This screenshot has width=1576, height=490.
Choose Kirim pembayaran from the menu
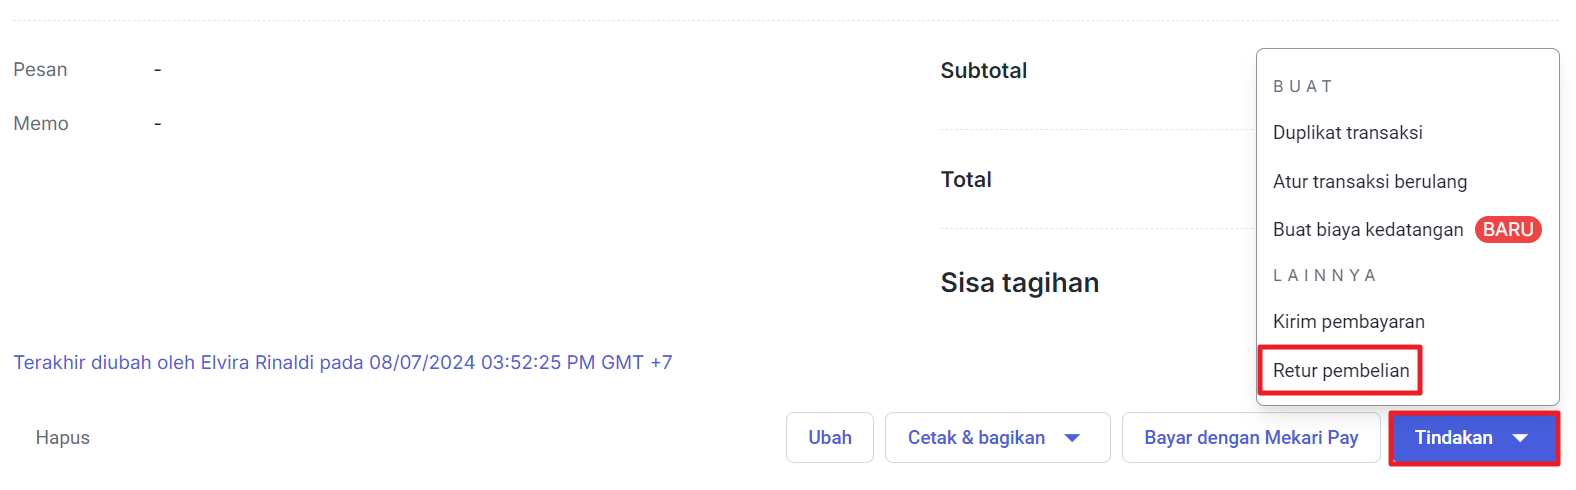pyautogui.click(x=1348, y=322)
